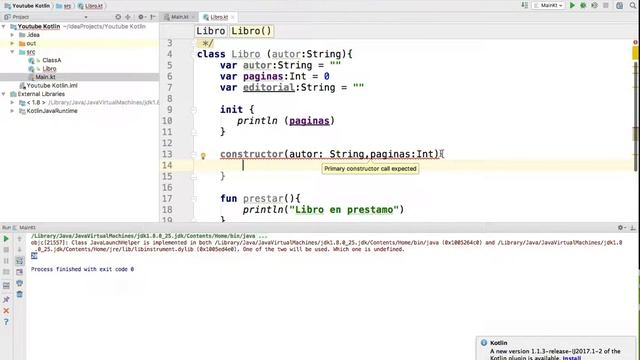Screen dimensions: 640x360
Task: Expand the .idea folder arrow
Action: (x=12, y=35)
